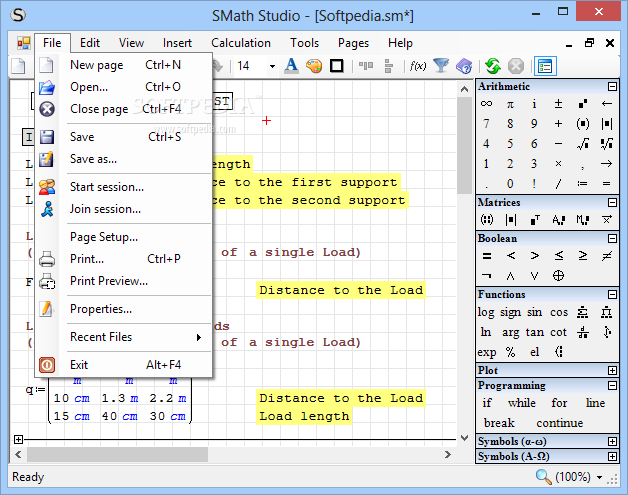
Task: Choose Print Preview... menu entry
Action: click(123, 281)
